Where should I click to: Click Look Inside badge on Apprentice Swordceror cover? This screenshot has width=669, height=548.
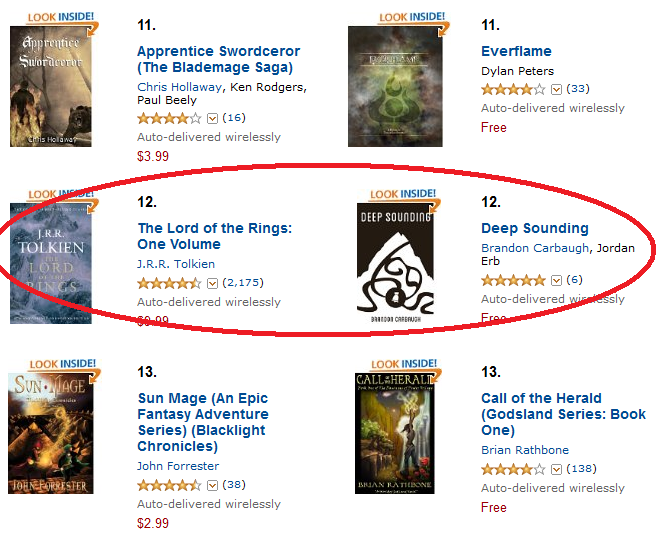coord(61,18)
